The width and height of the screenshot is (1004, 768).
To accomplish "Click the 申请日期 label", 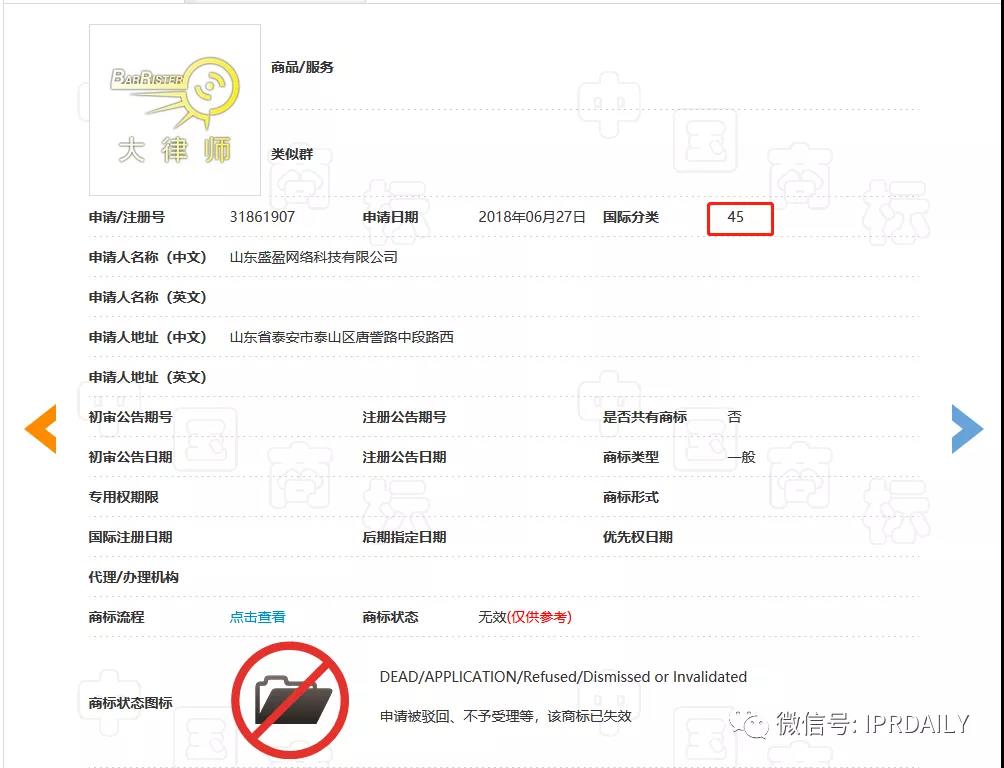I will point(391,217).
